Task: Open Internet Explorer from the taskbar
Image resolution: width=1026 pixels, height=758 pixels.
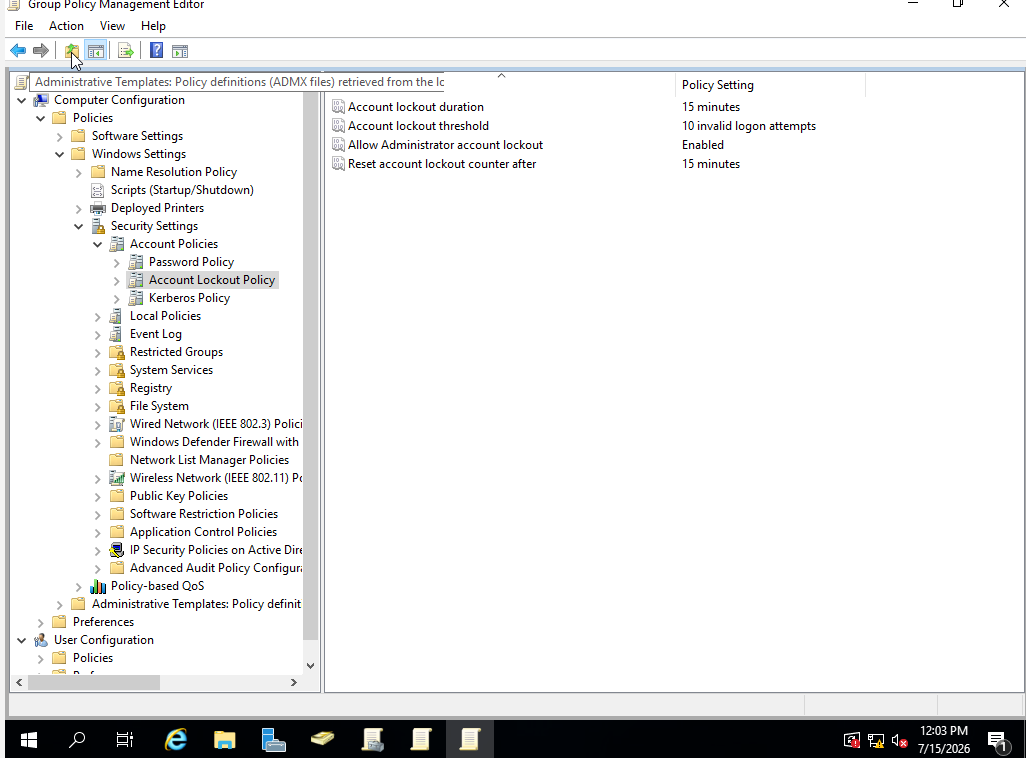Action: (175, 740)
